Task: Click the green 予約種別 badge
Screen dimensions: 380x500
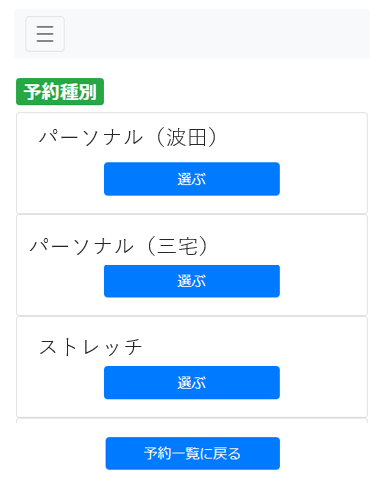Action: [x=60, y=92]
